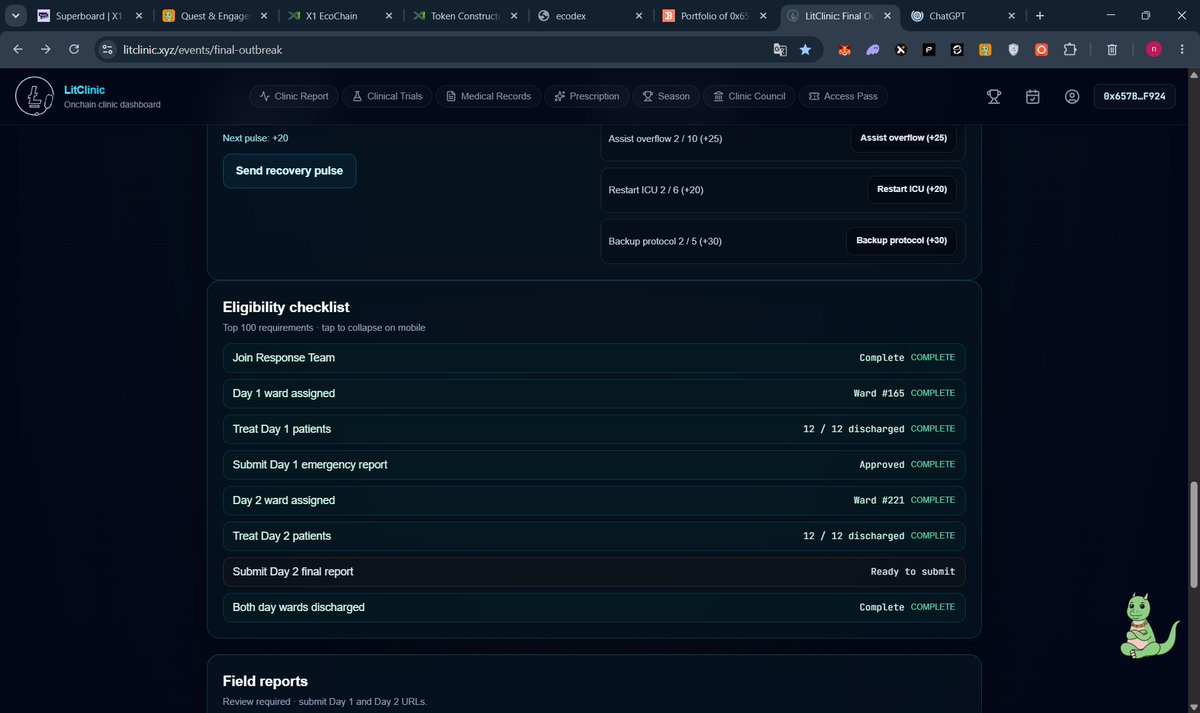Open the gray shield extension icon
The height and width of the screenshot is (713, 1200).
1013,49
